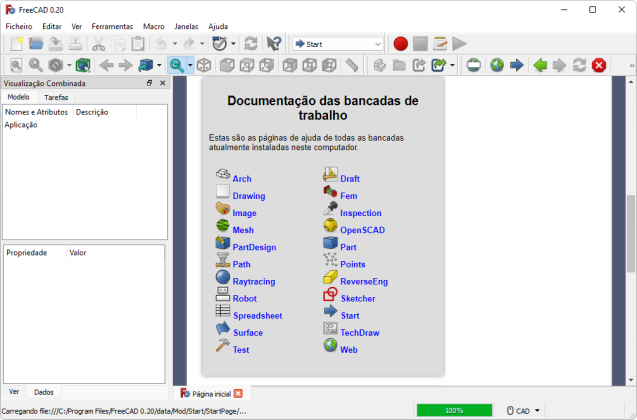The width and height of the screenshot is (637, 420).
Task: Click the Arch workbench icon
Action: (x=223, y=174)
